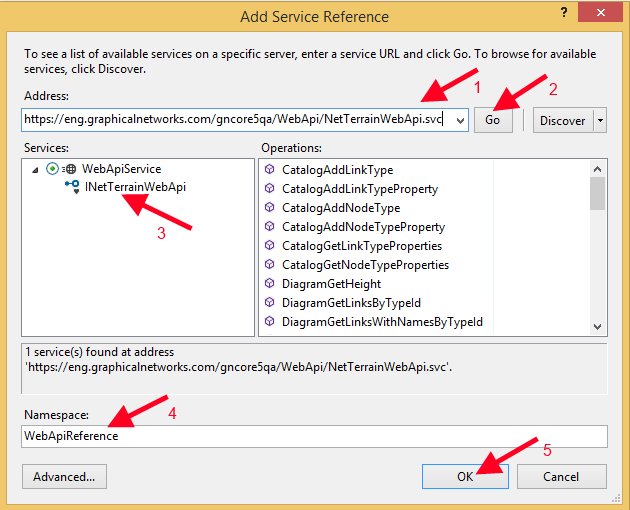This screenshot has width=630, height=510.
Task: Click the INetTerrainWebApi interface icon
Action: click(71, 187)
